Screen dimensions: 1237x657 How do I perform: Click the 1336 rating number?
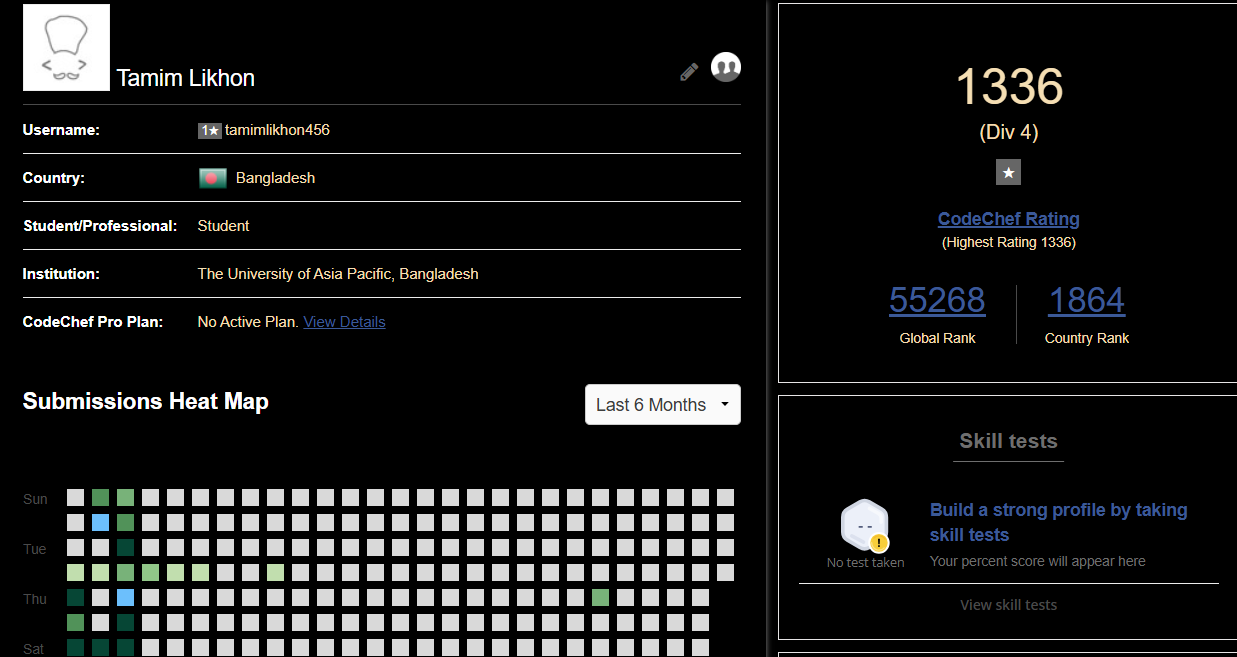[x=1008, y=87]
